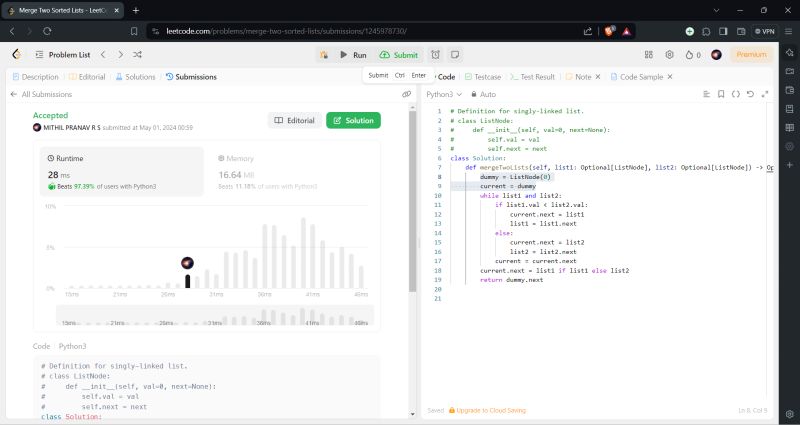Bookmark this page in browser toolbar

point(134,31)
